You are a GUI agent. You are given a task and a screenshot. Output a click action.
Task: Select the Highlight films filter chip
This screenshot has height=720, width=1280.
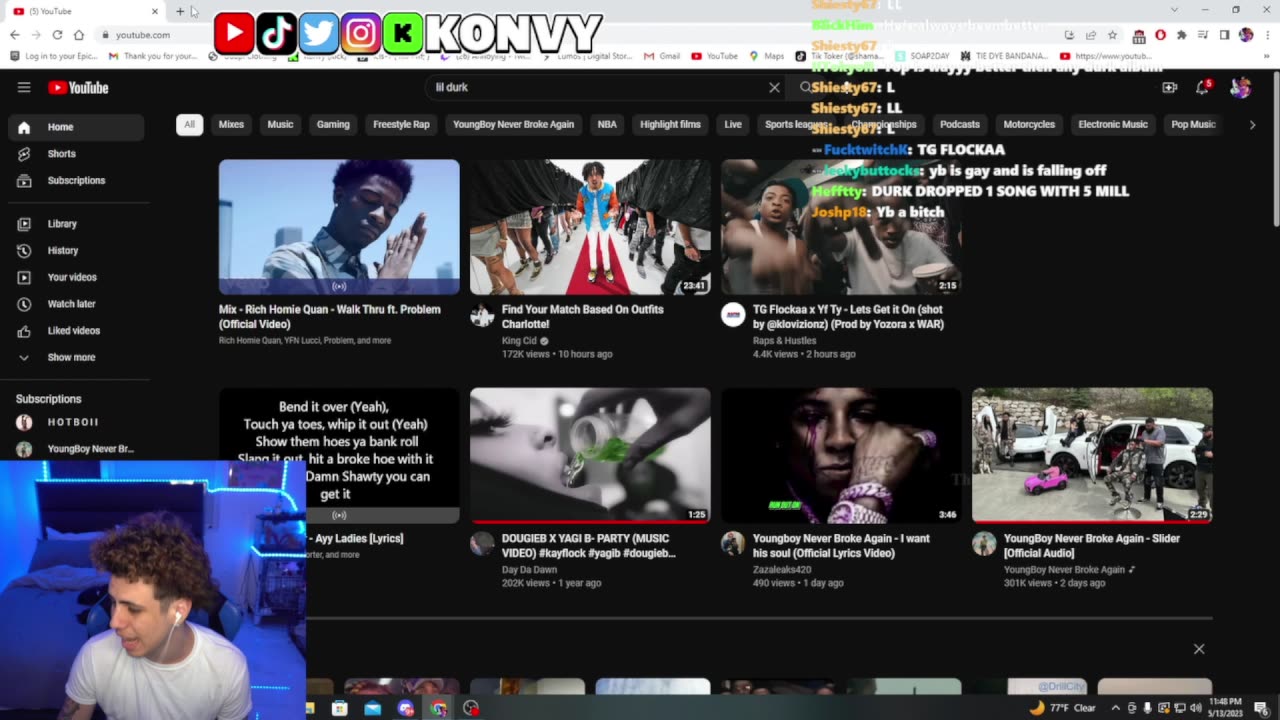tap(670, 124)
